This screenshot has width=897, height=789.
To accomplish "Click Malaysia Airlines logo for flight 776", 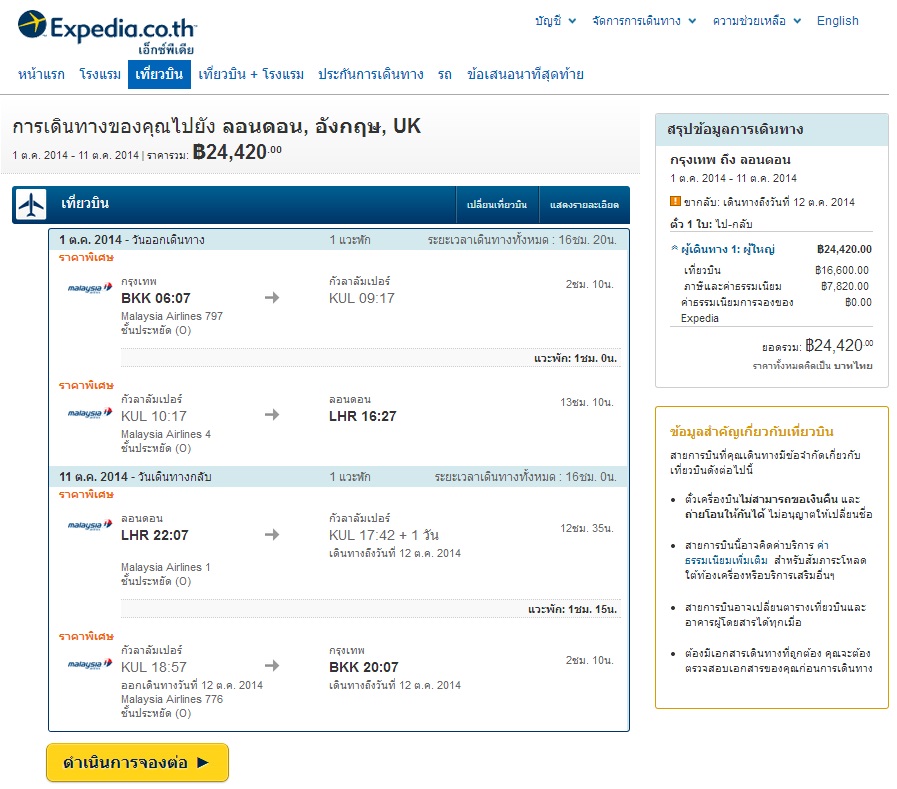I will [x=90, y=663].
